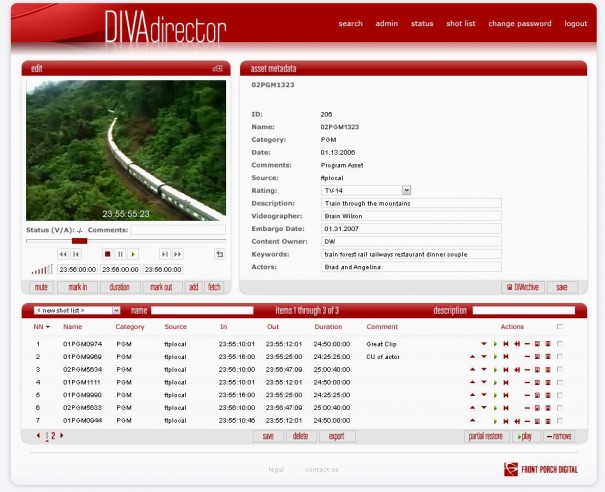Check the box for the 02PGM5634 row
The height and width of the screenshot is (492, 605).
pyautogui.click(x=560, y=369)
